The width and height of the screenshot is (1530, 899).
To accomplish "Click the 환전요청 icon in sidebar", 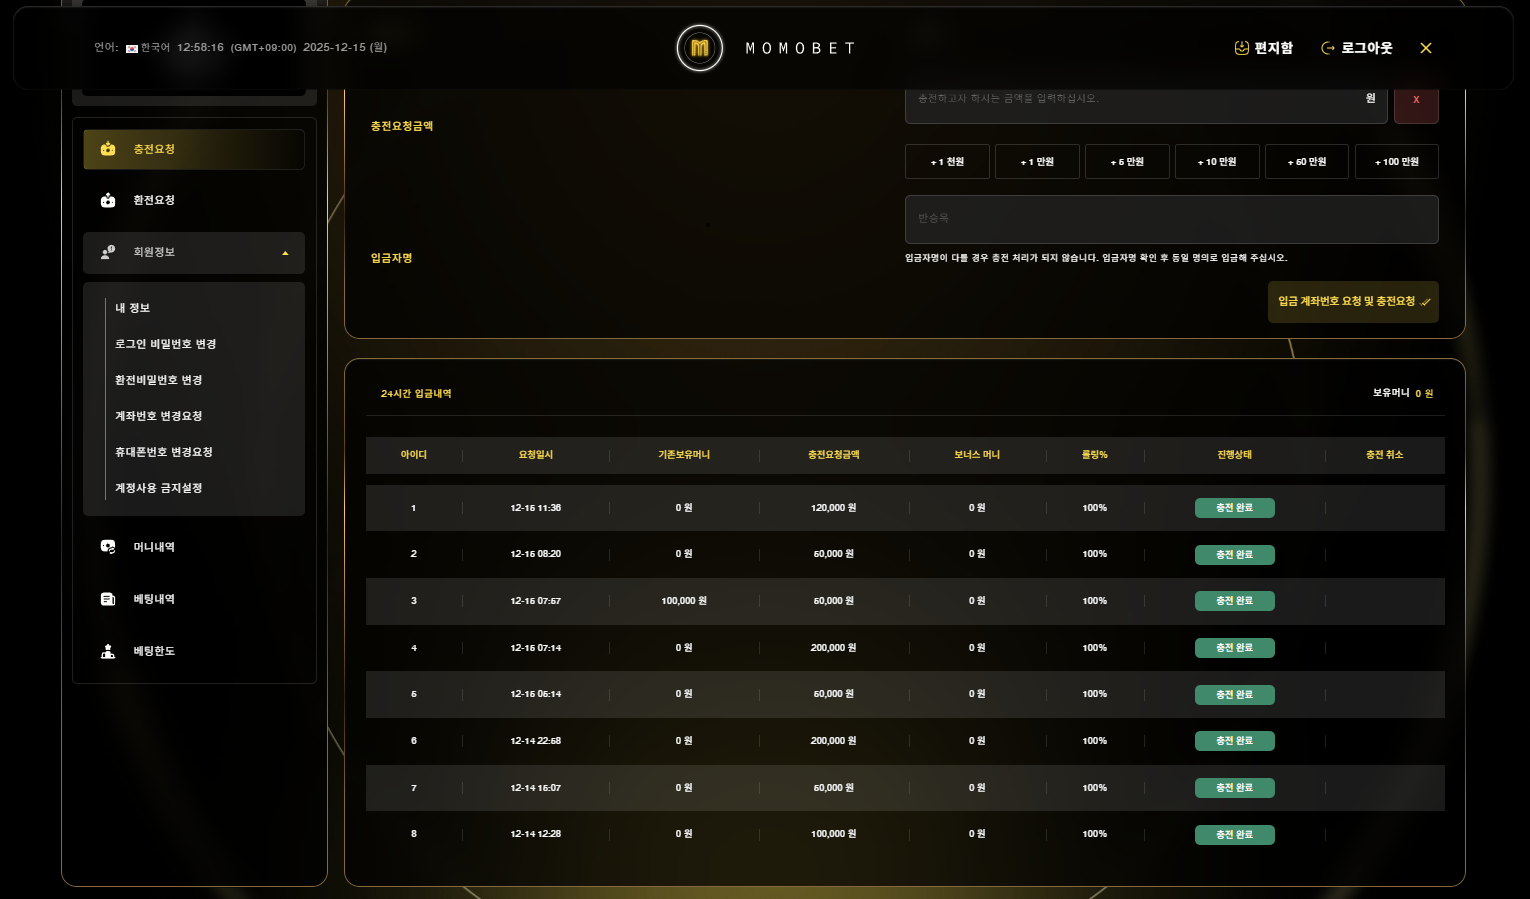I will click(108, 200).
